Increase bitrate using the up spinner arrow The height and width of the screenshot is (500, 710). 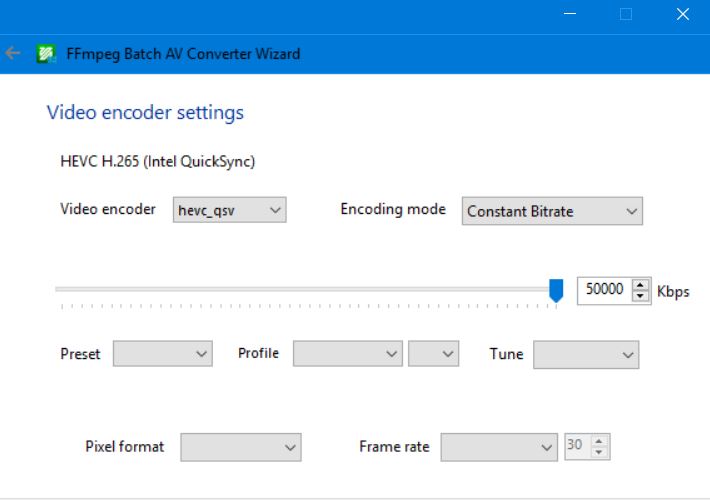[x=641, y=285]
